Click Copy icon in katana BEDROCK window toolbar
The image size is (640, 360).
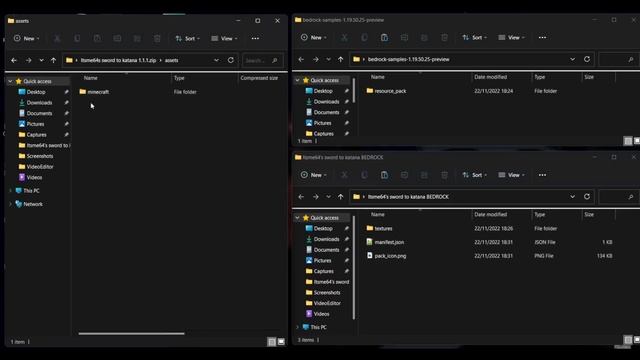(x=364, y=175)
